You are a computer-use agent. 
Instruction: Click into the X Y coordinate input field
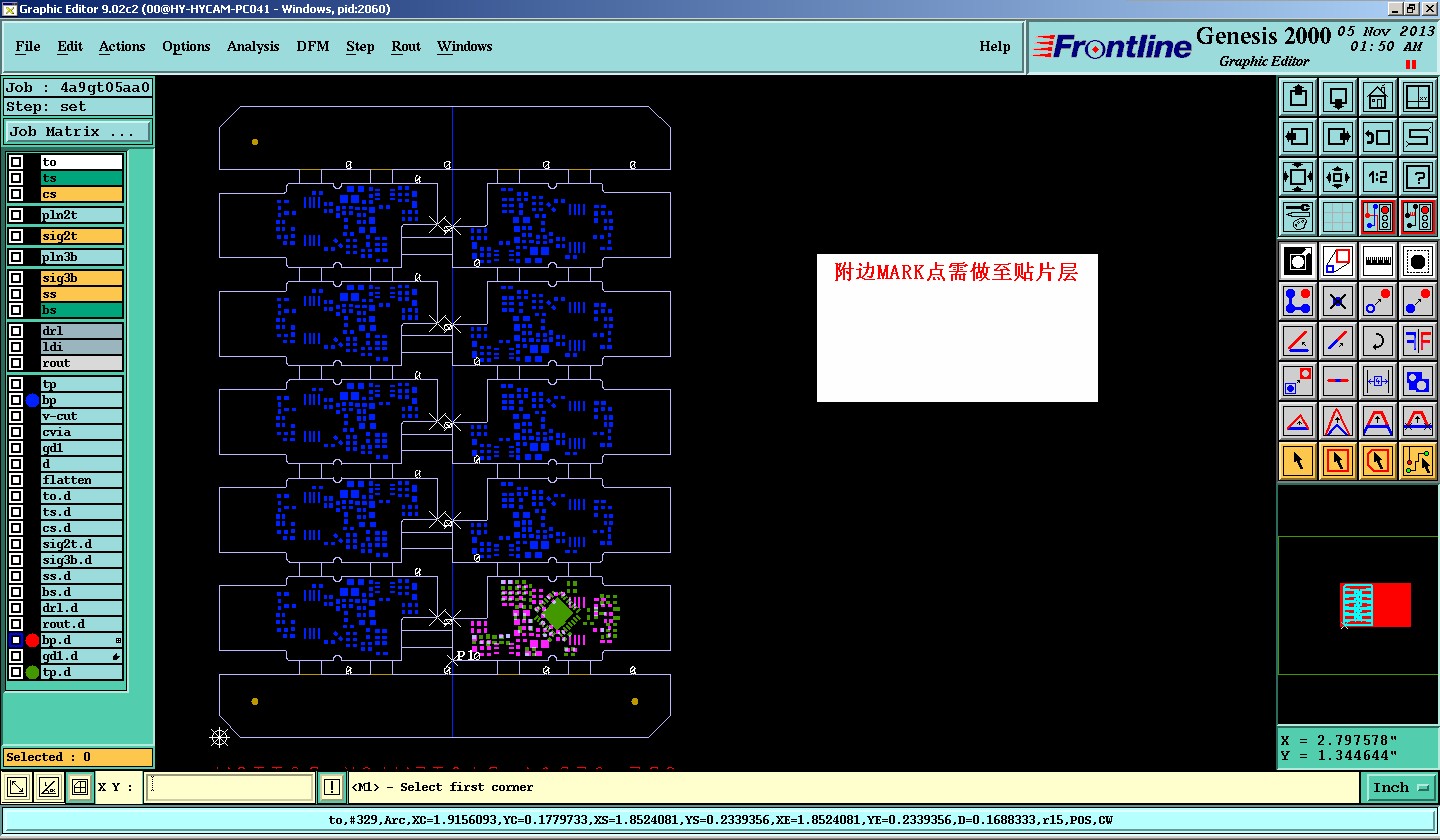point(230,787)
